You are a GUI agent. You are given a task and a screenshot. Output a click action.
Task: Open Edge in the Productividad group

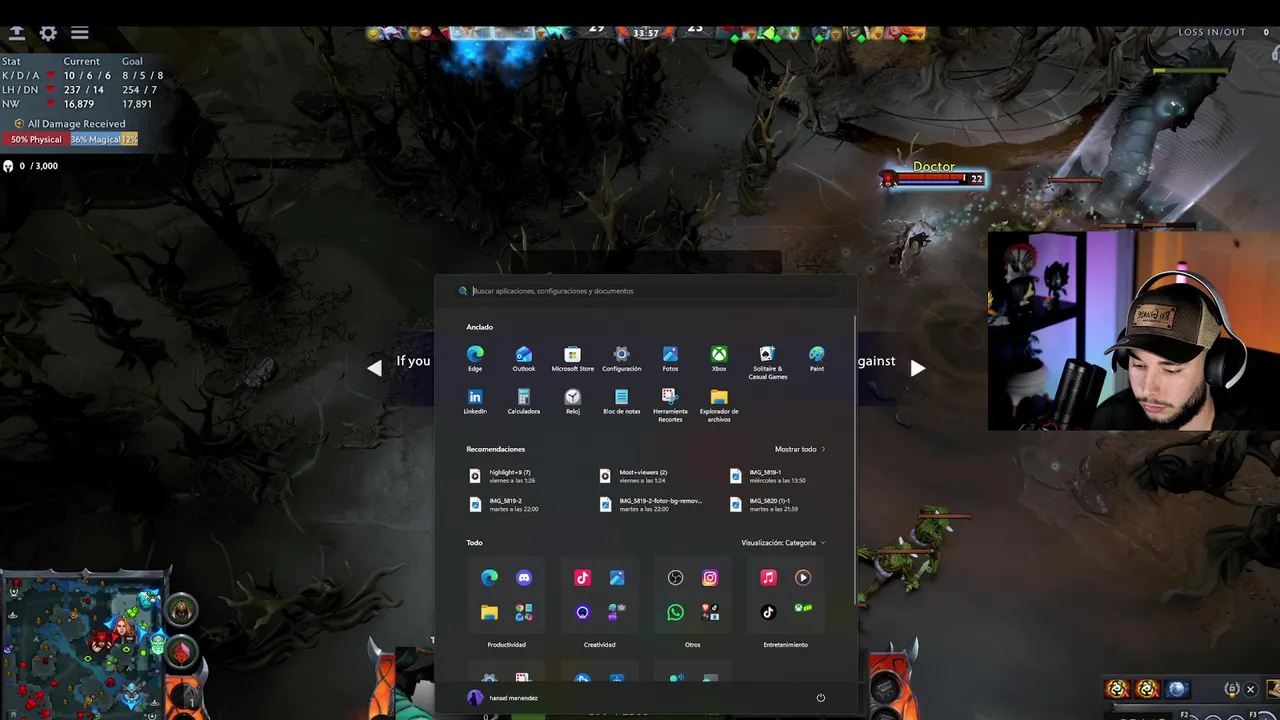(x=489, y=578)
